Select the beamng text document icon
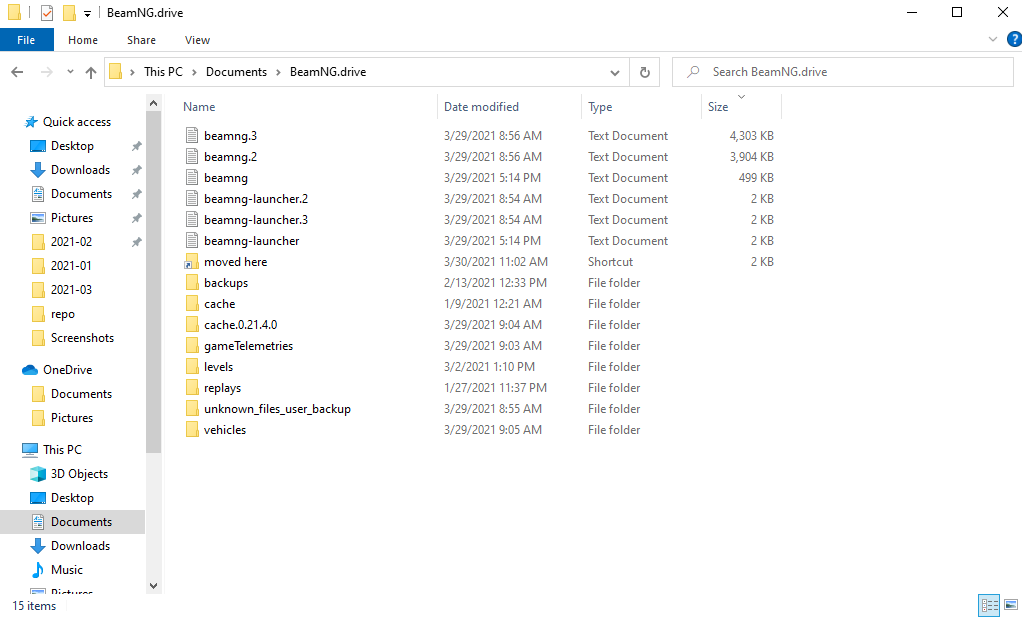Screen dimensions: 1022x618 pyautogui.click(x=192, y=177)
